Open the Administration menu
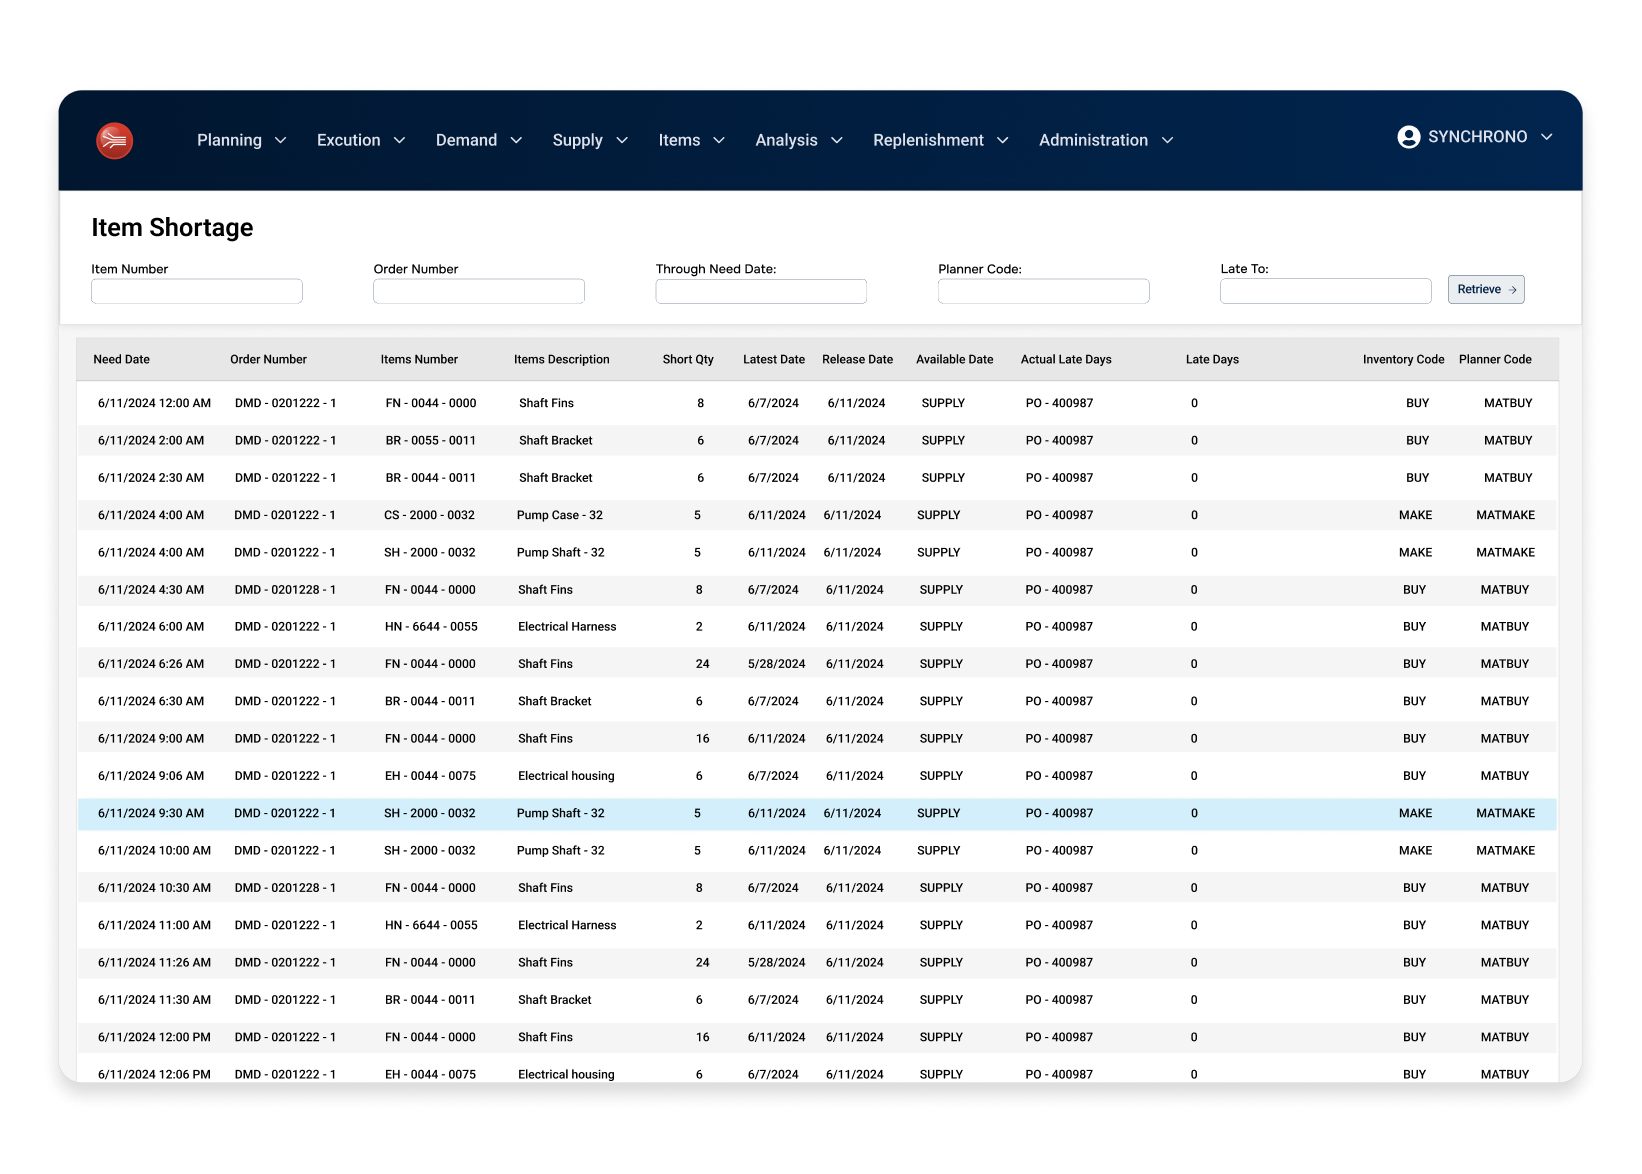This screenshot has height=1174, width=1642. [1093, 141]
